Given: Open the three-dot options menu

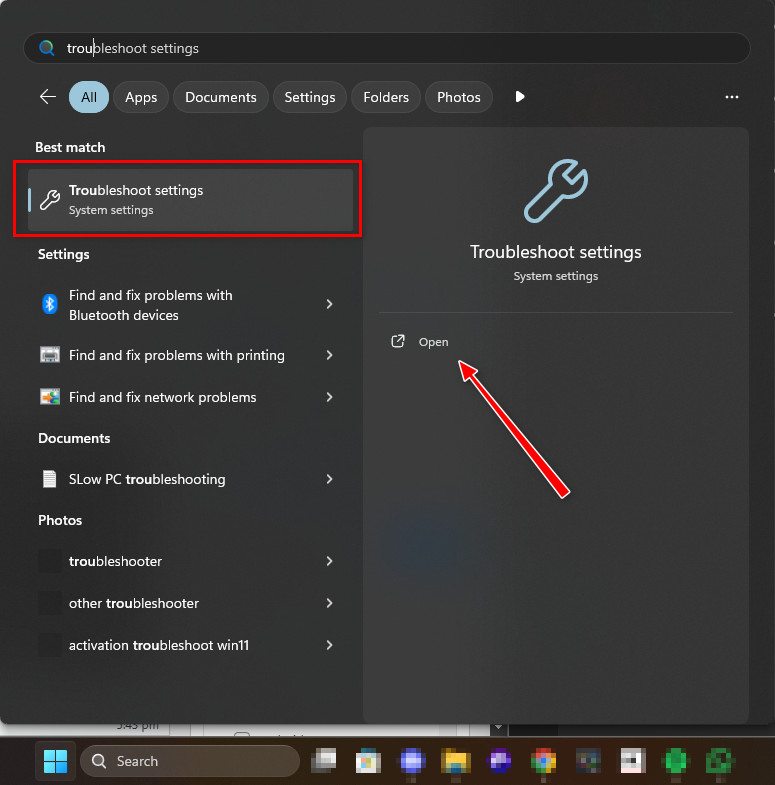Looking at the screenshot, I should point(732,97).
